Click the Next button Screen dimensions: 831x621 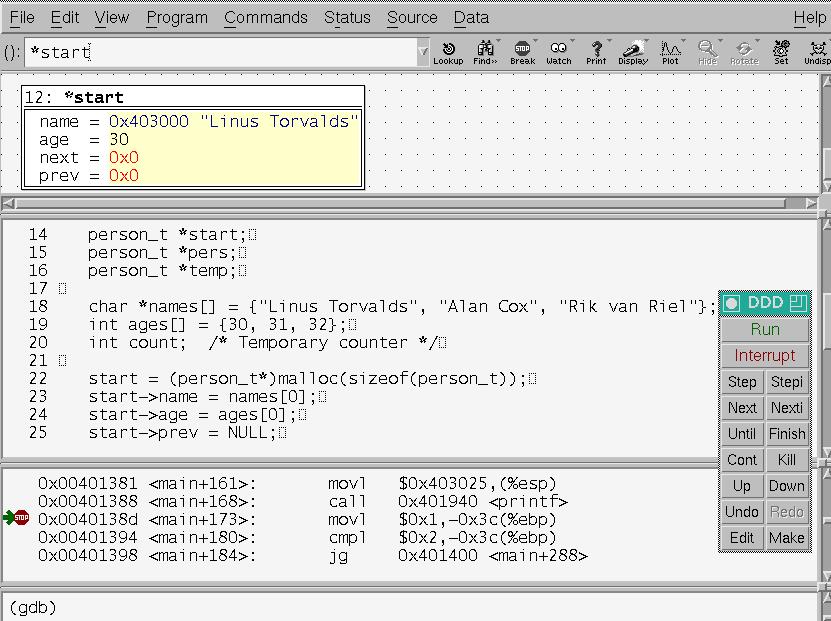point(742,407)
